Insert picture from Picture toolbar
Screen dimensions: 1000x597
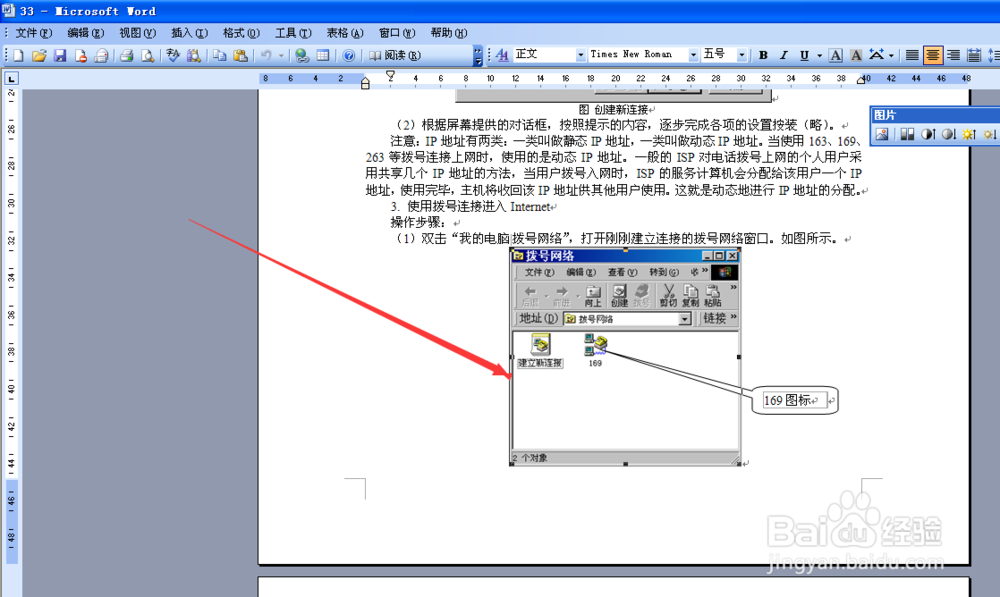(882, 134)
